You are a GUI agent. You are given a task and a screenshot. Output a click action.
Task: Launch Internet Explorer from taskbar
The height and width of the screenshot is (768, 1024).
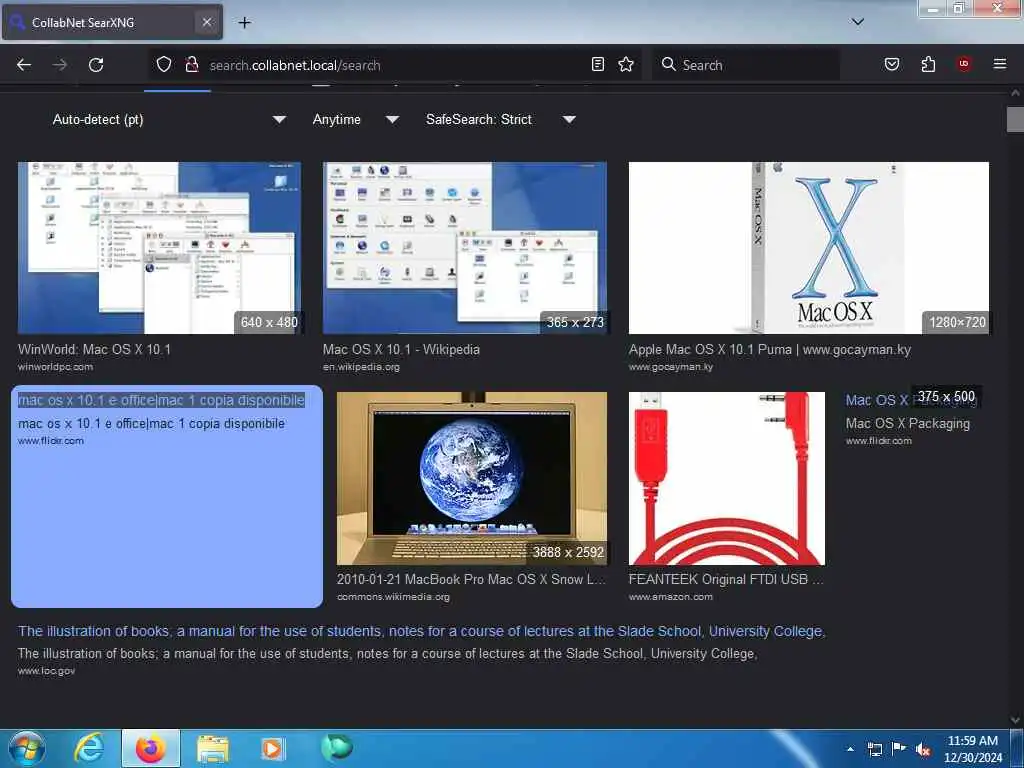[89, 749]
